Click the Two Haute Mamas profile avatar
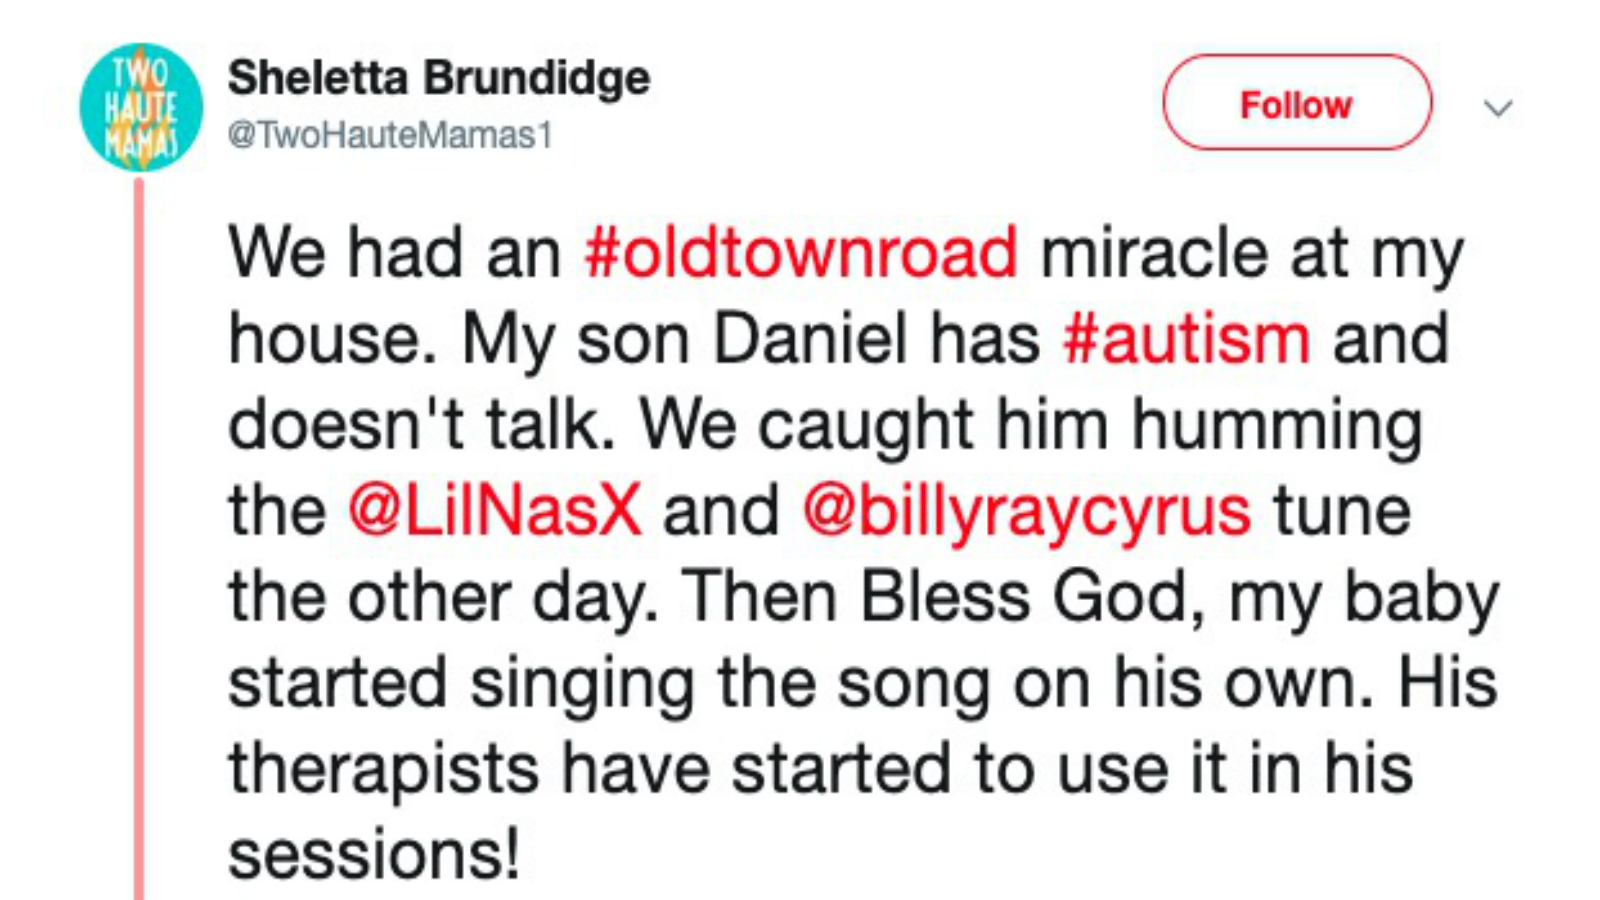This screenshot has height=900, width=1600. 141,107
